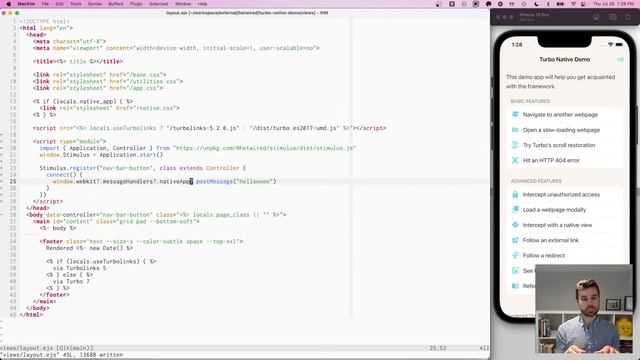Click the '/native.css' stylesheet link line
The width and height of the screenshot is (640, 360).
[109, 108]
